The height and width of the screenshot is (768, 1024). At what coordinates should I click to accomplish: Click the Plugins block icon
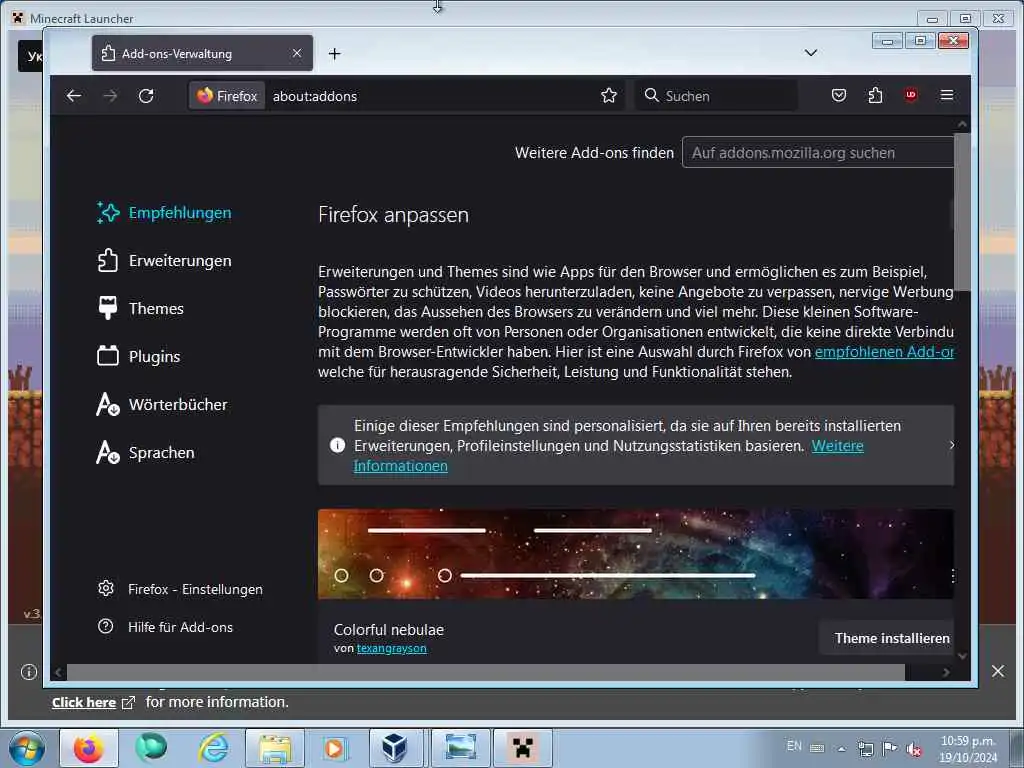[x=108, y=355]
